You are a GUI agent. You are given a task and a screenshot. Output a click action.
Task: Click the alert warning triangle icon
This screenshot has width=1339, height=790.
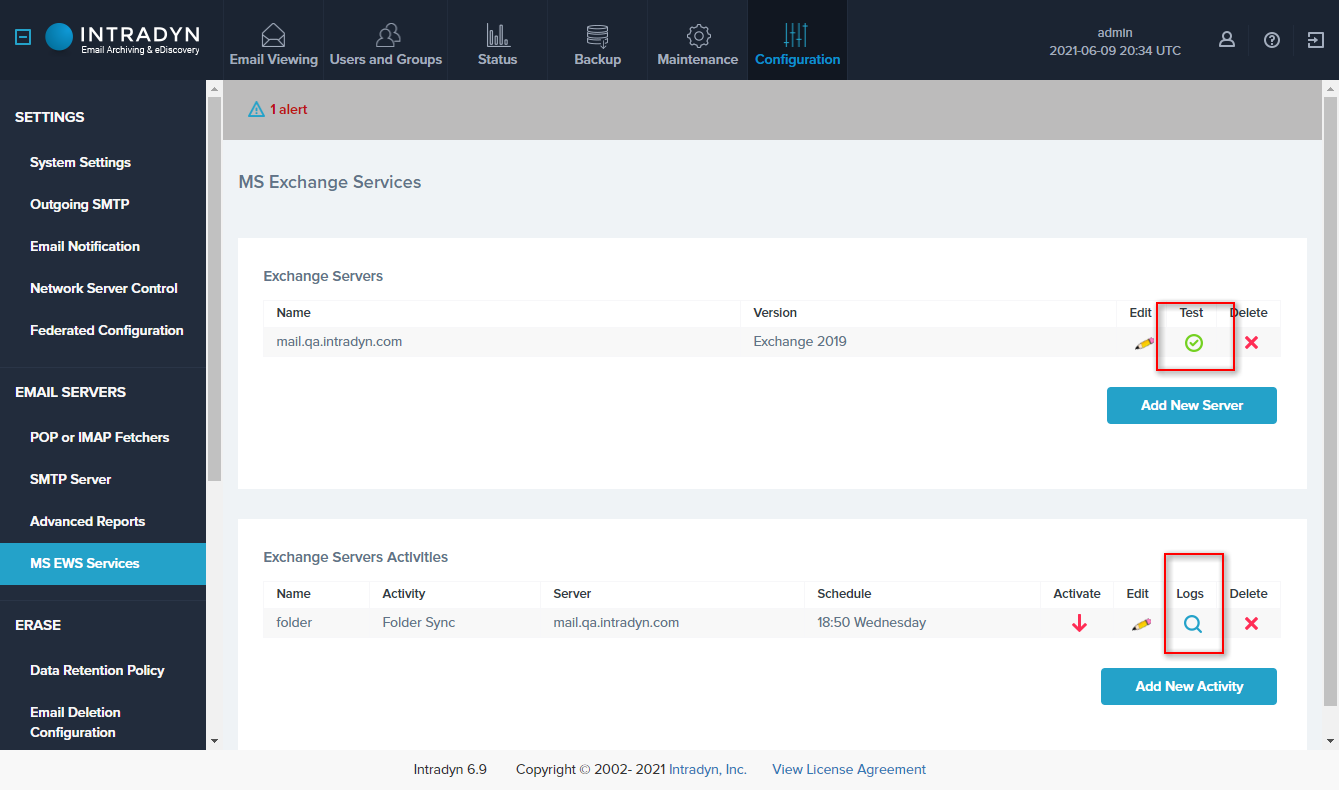click(256, 109)
